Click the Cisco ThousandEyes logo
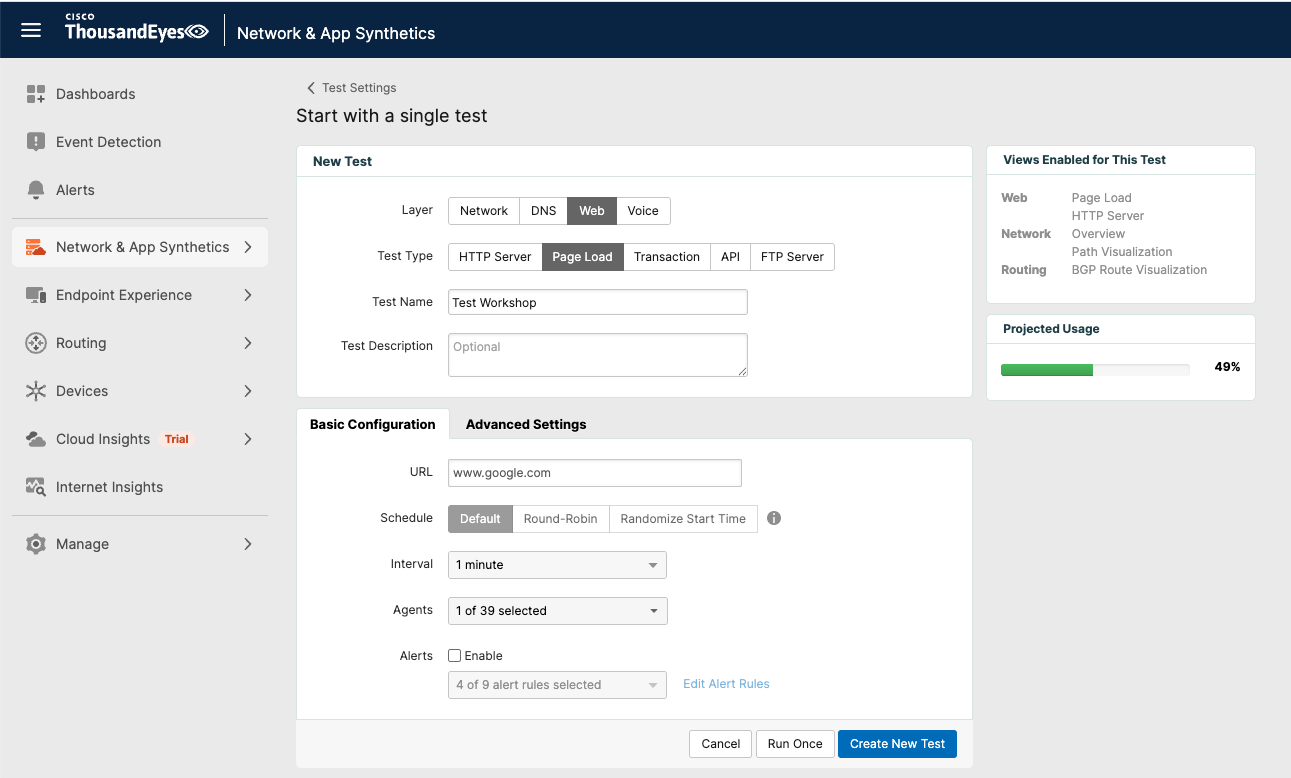The height and width of the screenshot is (778, 1291). (137, 29)
